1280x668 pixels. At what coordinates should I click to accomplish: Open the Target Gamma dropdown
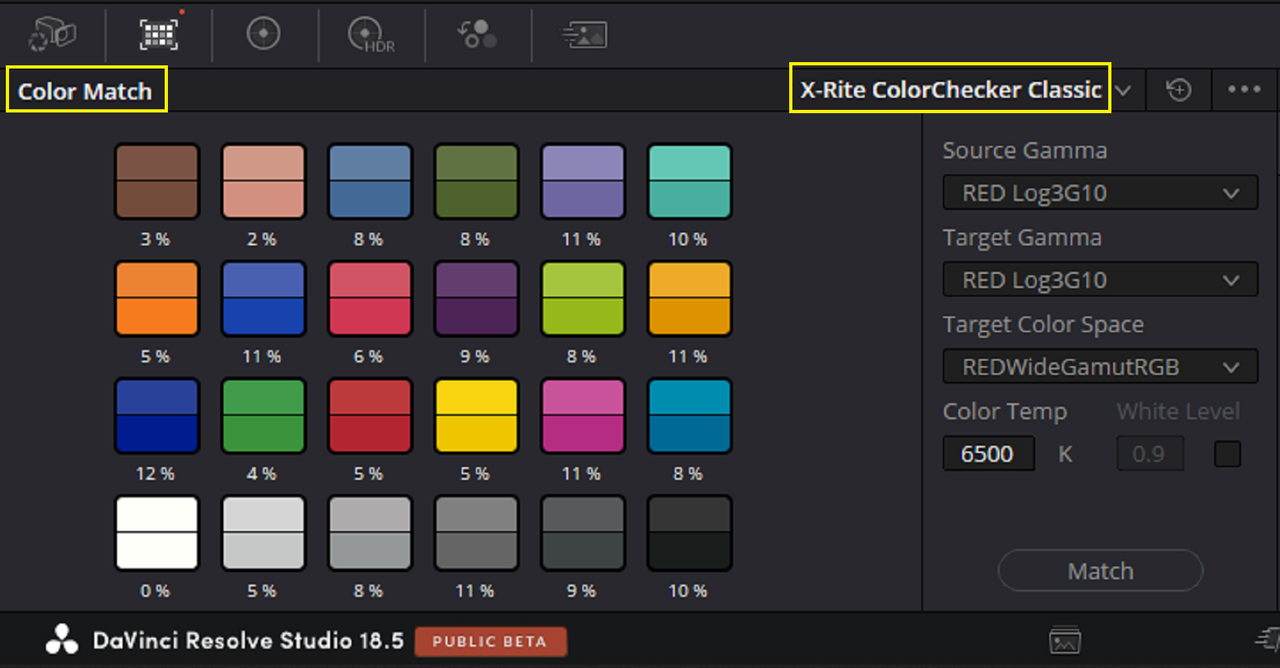[x=1100, y=280]
